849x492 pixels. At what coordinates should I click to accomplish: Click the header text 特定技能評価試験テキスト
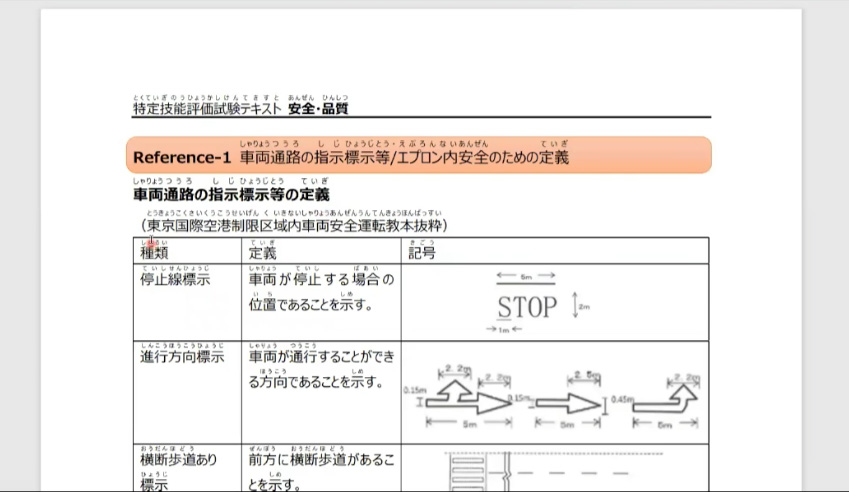point(207,109)
